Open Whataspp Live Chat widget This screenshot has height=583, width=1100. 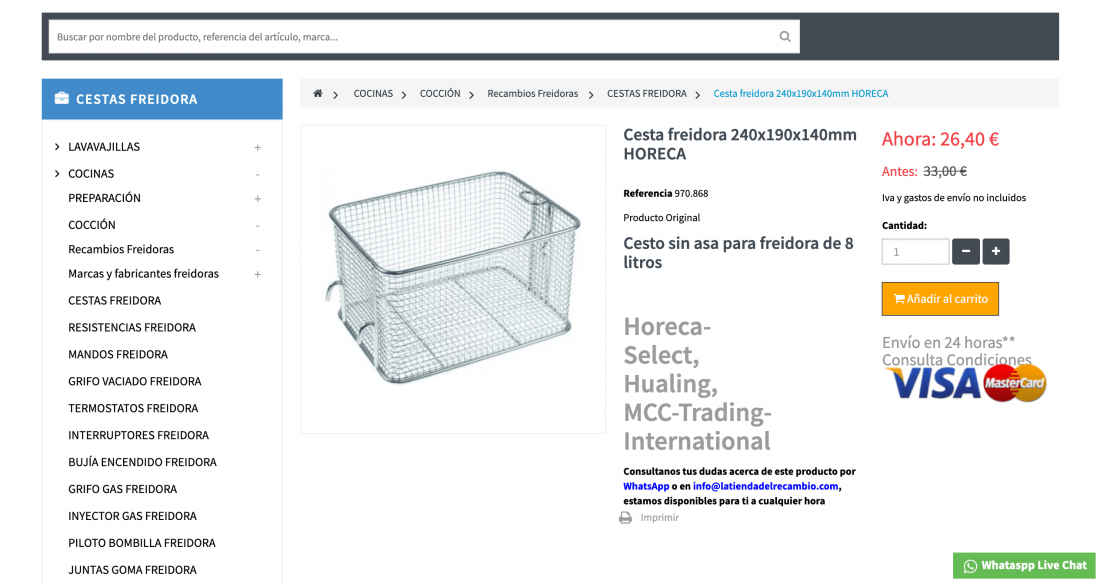[x=1024, y=565]
